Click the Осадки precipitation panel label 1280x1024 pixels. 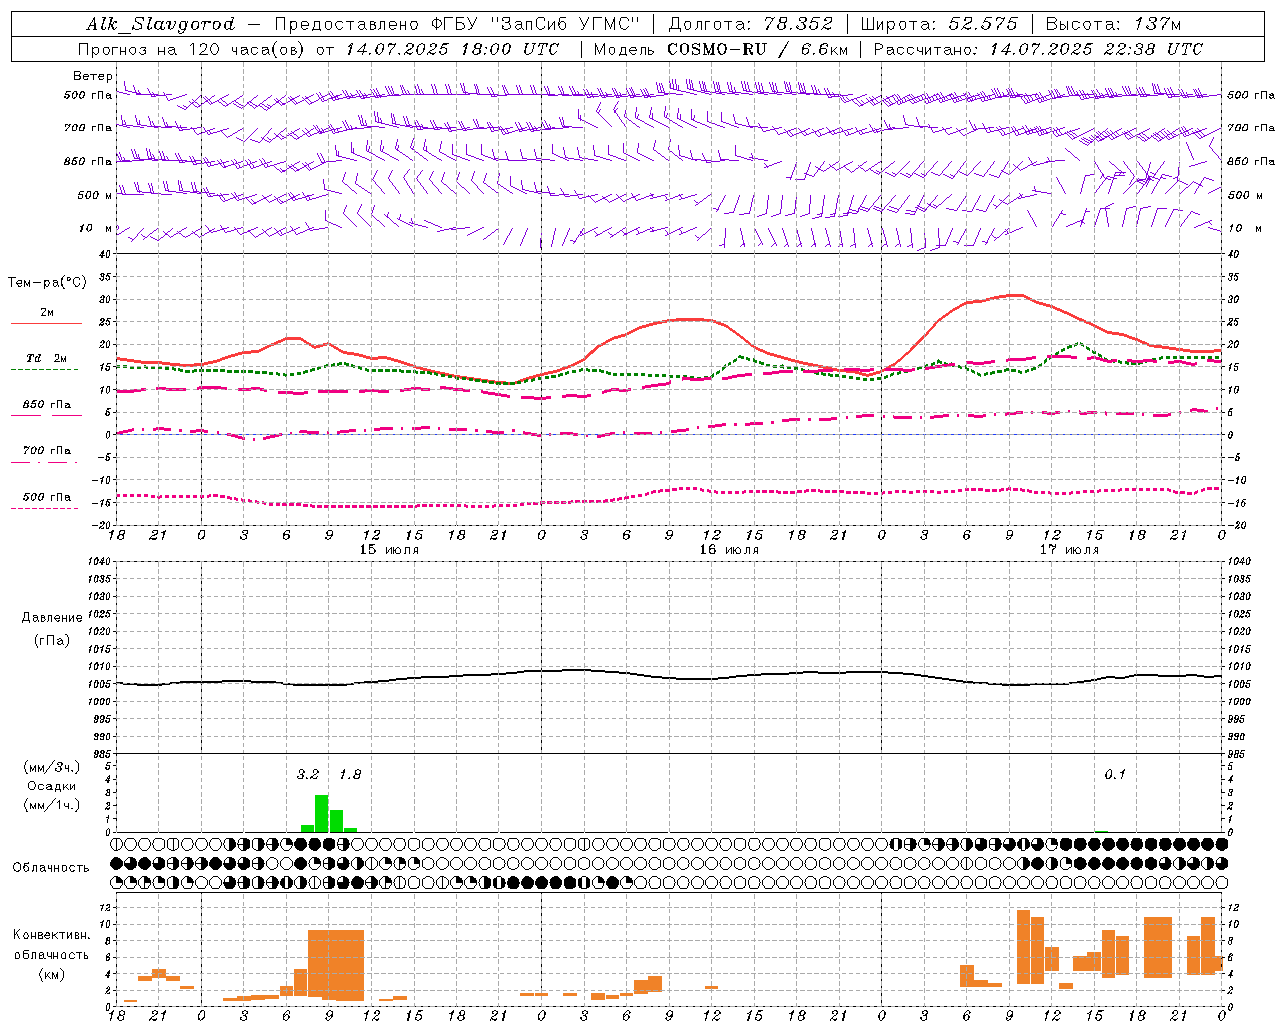(51, 786)
